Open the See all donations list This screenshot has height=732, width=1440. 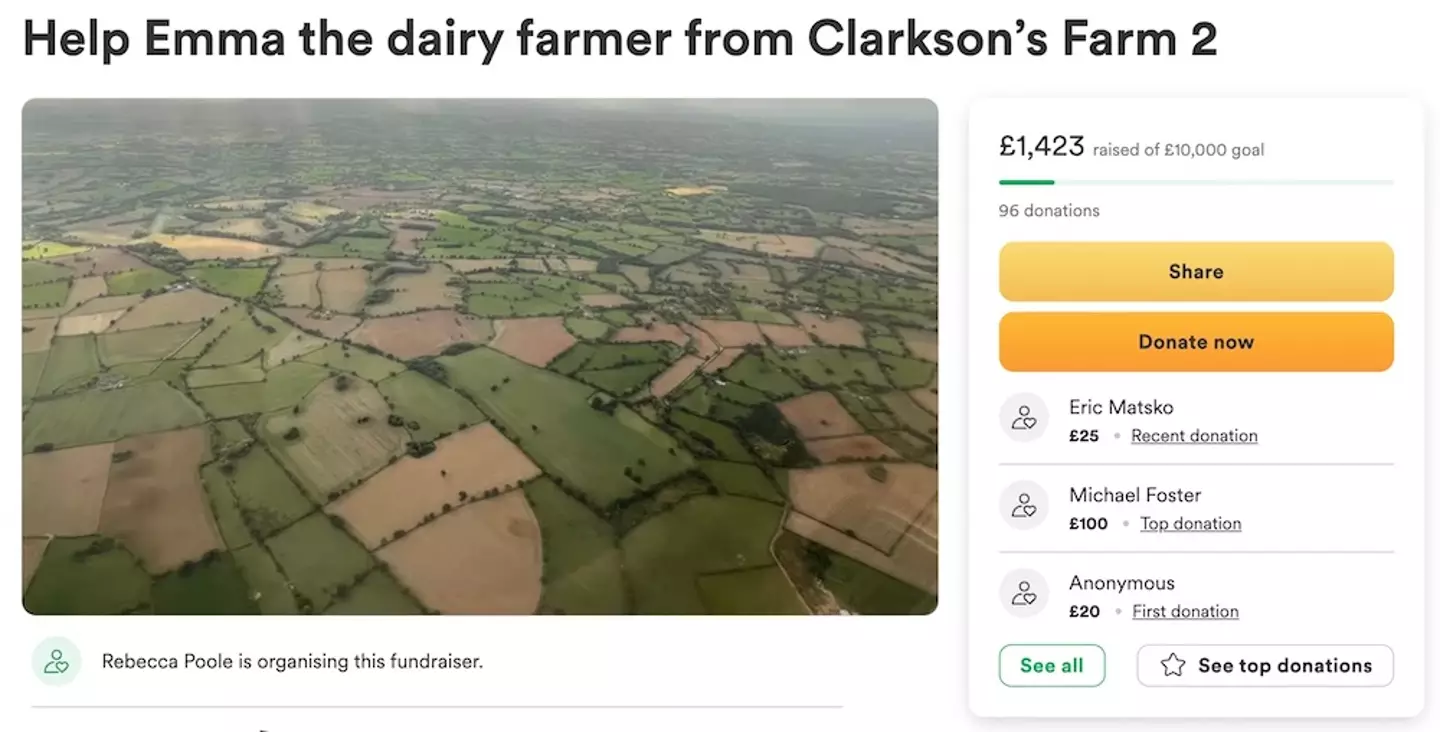1051,666
